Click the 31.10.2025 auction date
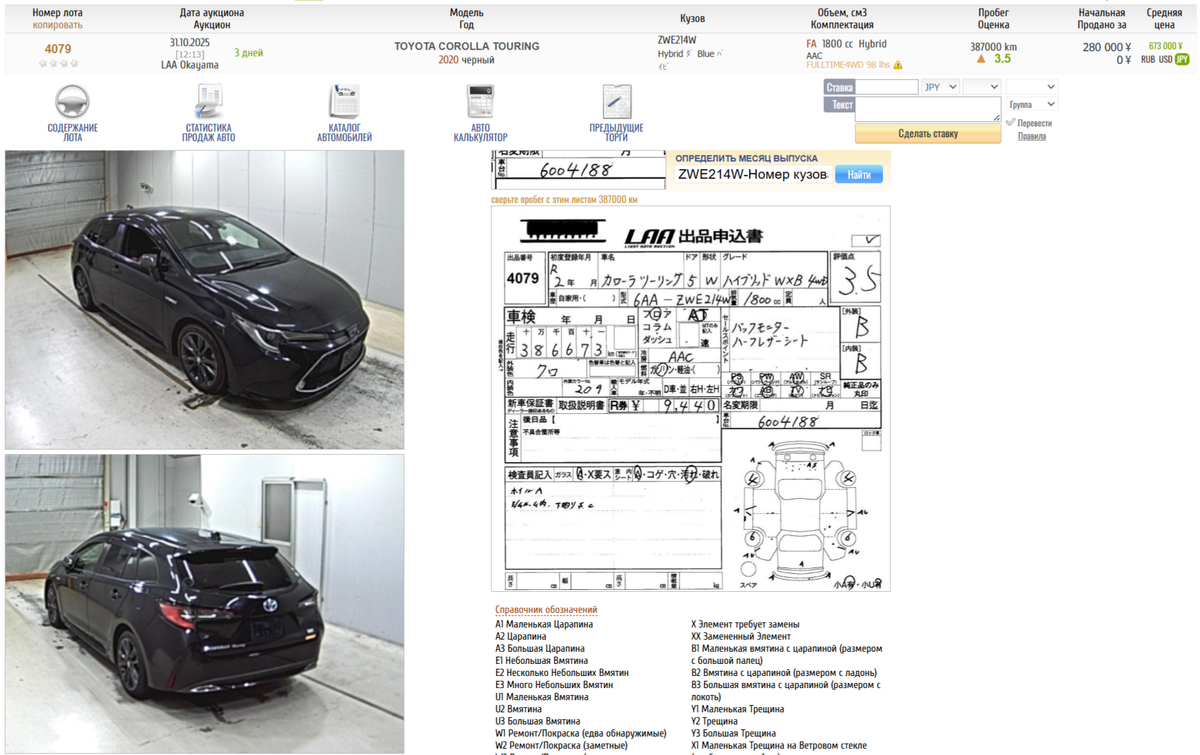Viewport: 1200px width, 755px height. 190,43
